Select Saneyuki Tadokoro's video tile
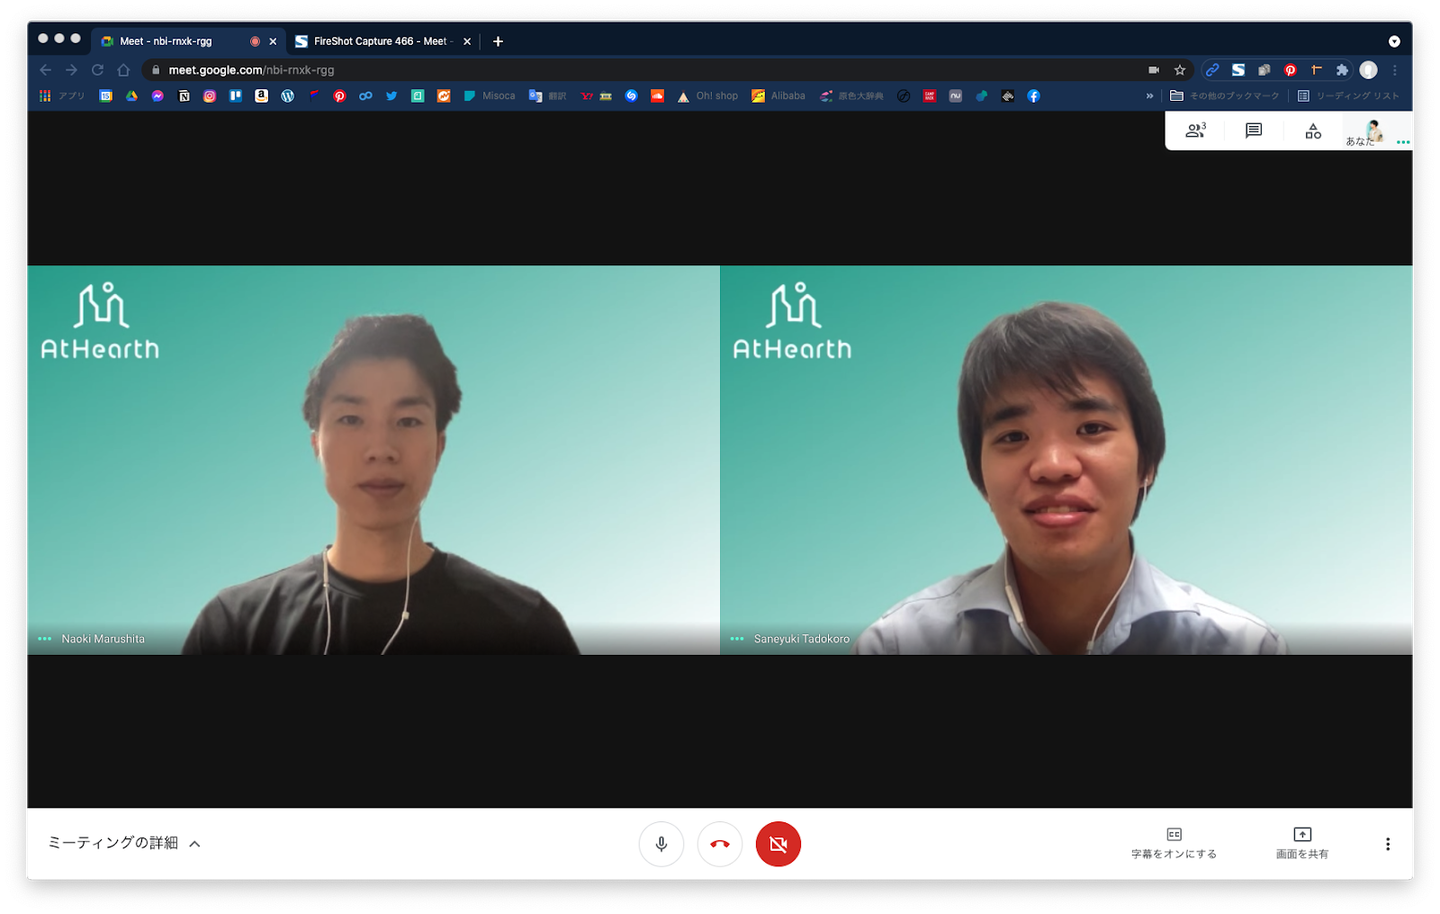This screenshot has width=1440, height=914. coord(1066,460)
